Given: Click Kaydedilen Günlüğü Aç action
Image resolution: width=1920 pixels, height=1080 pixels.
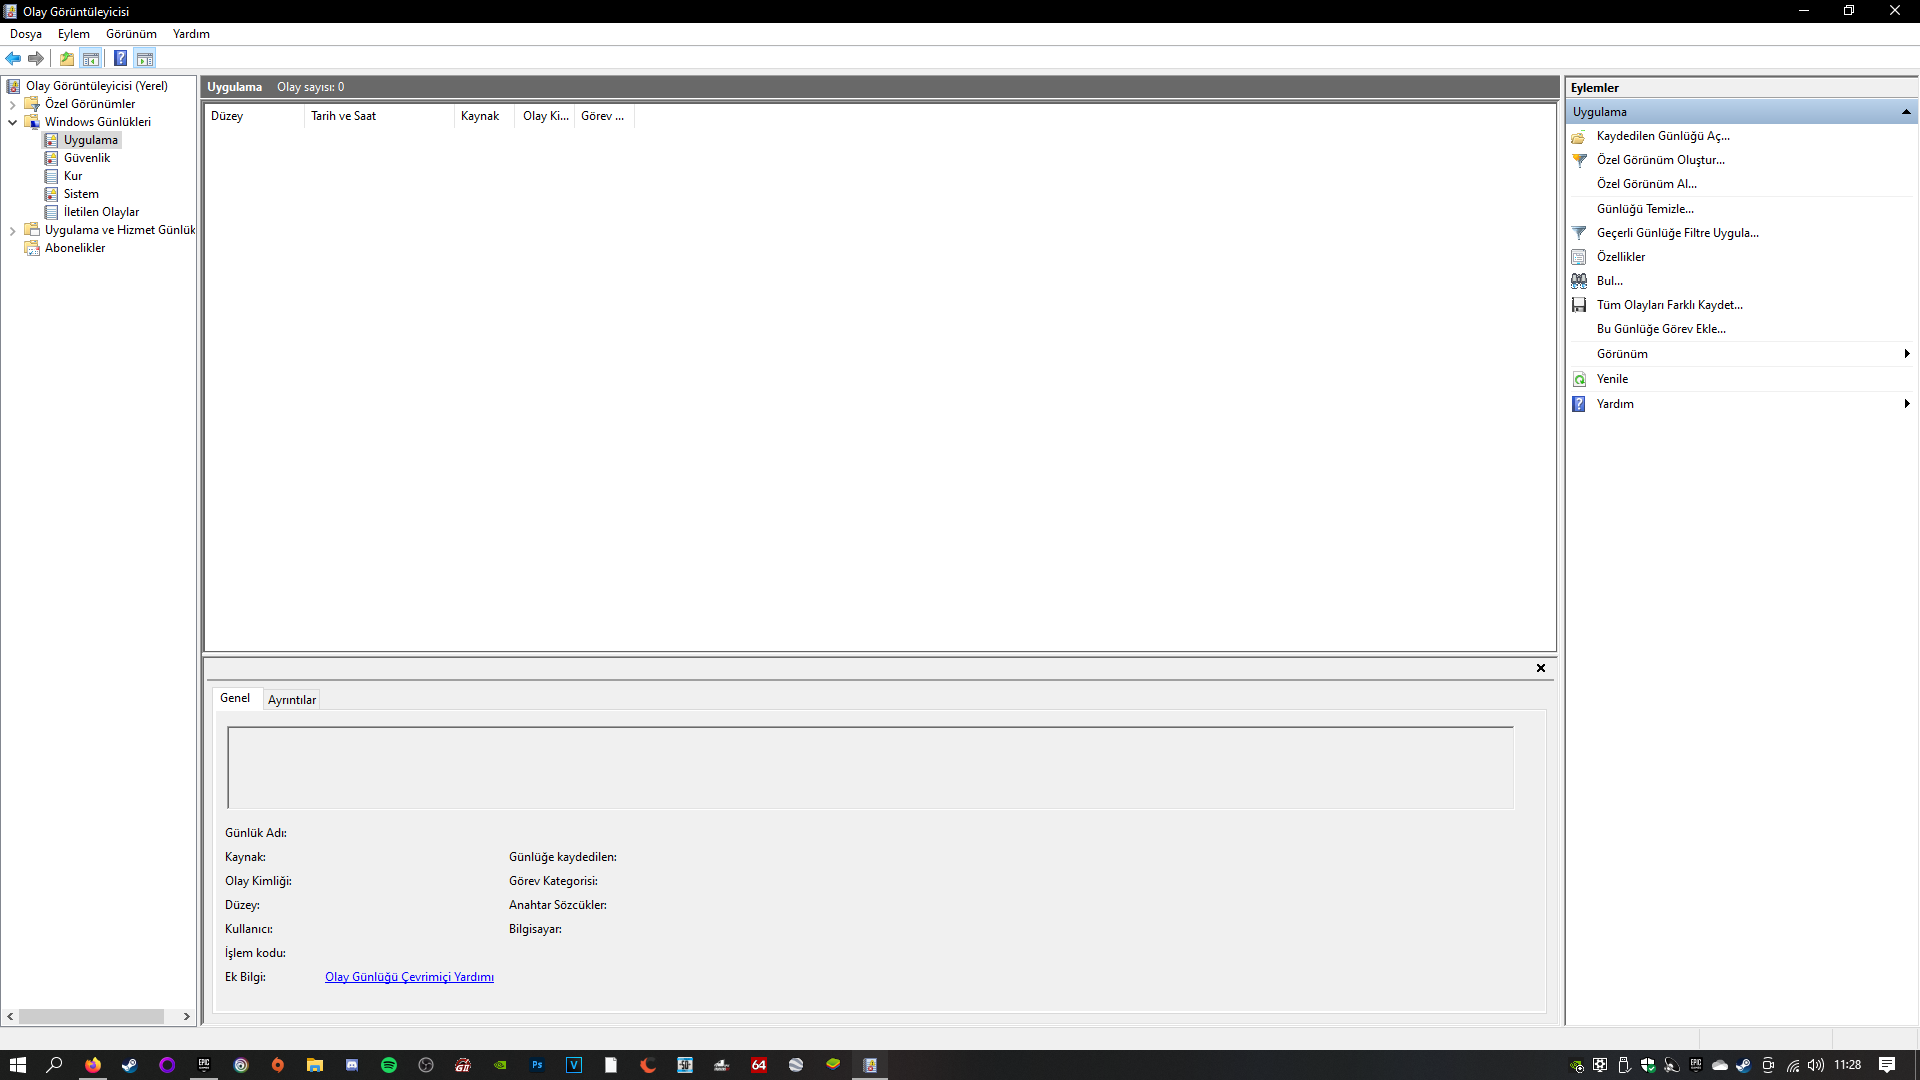Looking at the screenshot, I should (1663, 136).
